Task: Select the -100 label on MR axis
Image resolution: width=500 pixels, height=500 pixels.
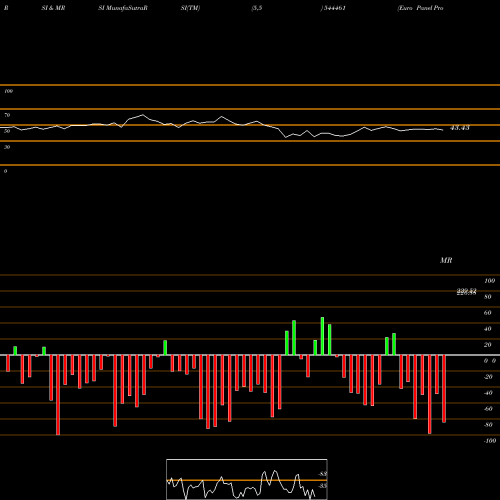Action: (490, 441)
